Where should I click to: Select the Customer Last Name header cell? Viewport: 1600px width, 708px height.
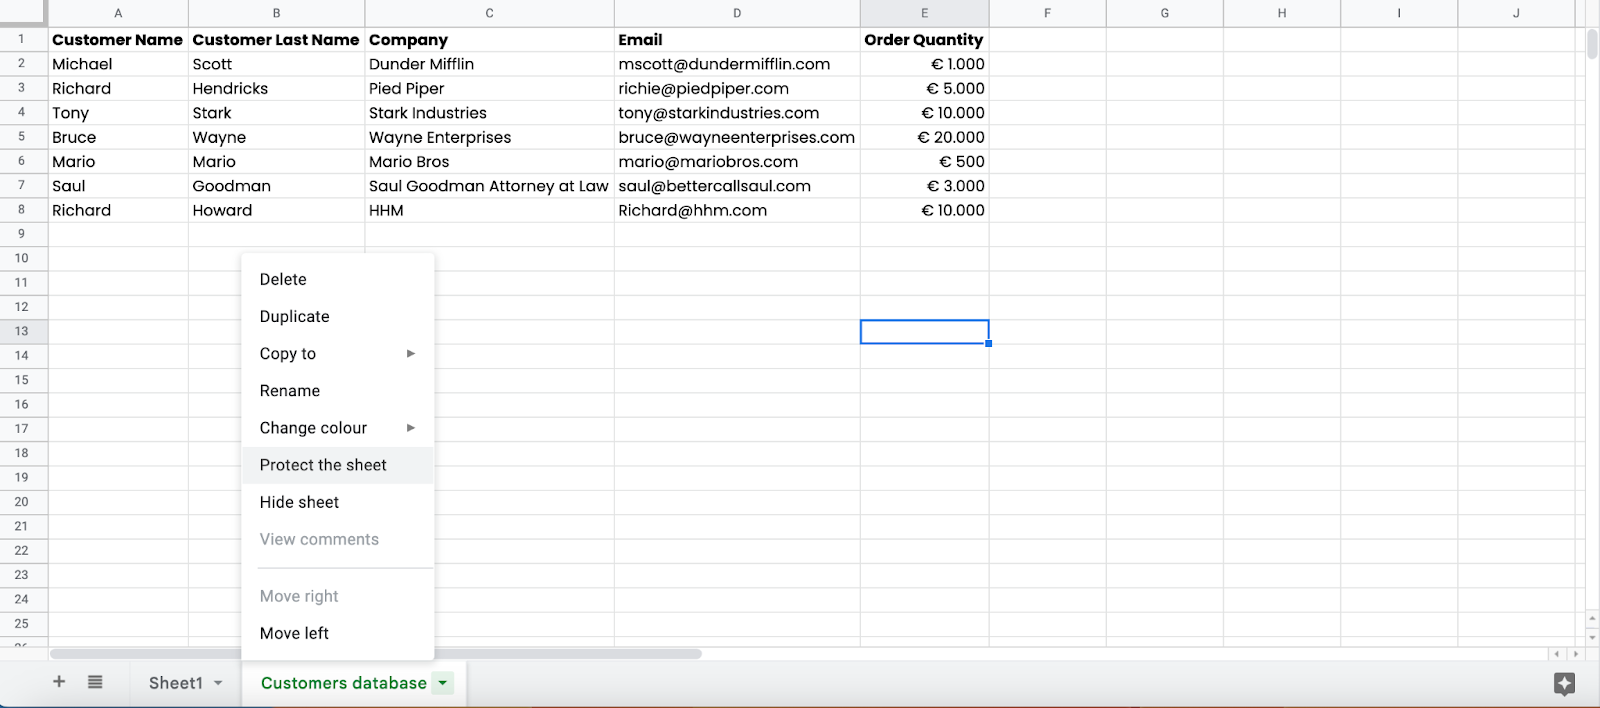(x=277, y=40)
